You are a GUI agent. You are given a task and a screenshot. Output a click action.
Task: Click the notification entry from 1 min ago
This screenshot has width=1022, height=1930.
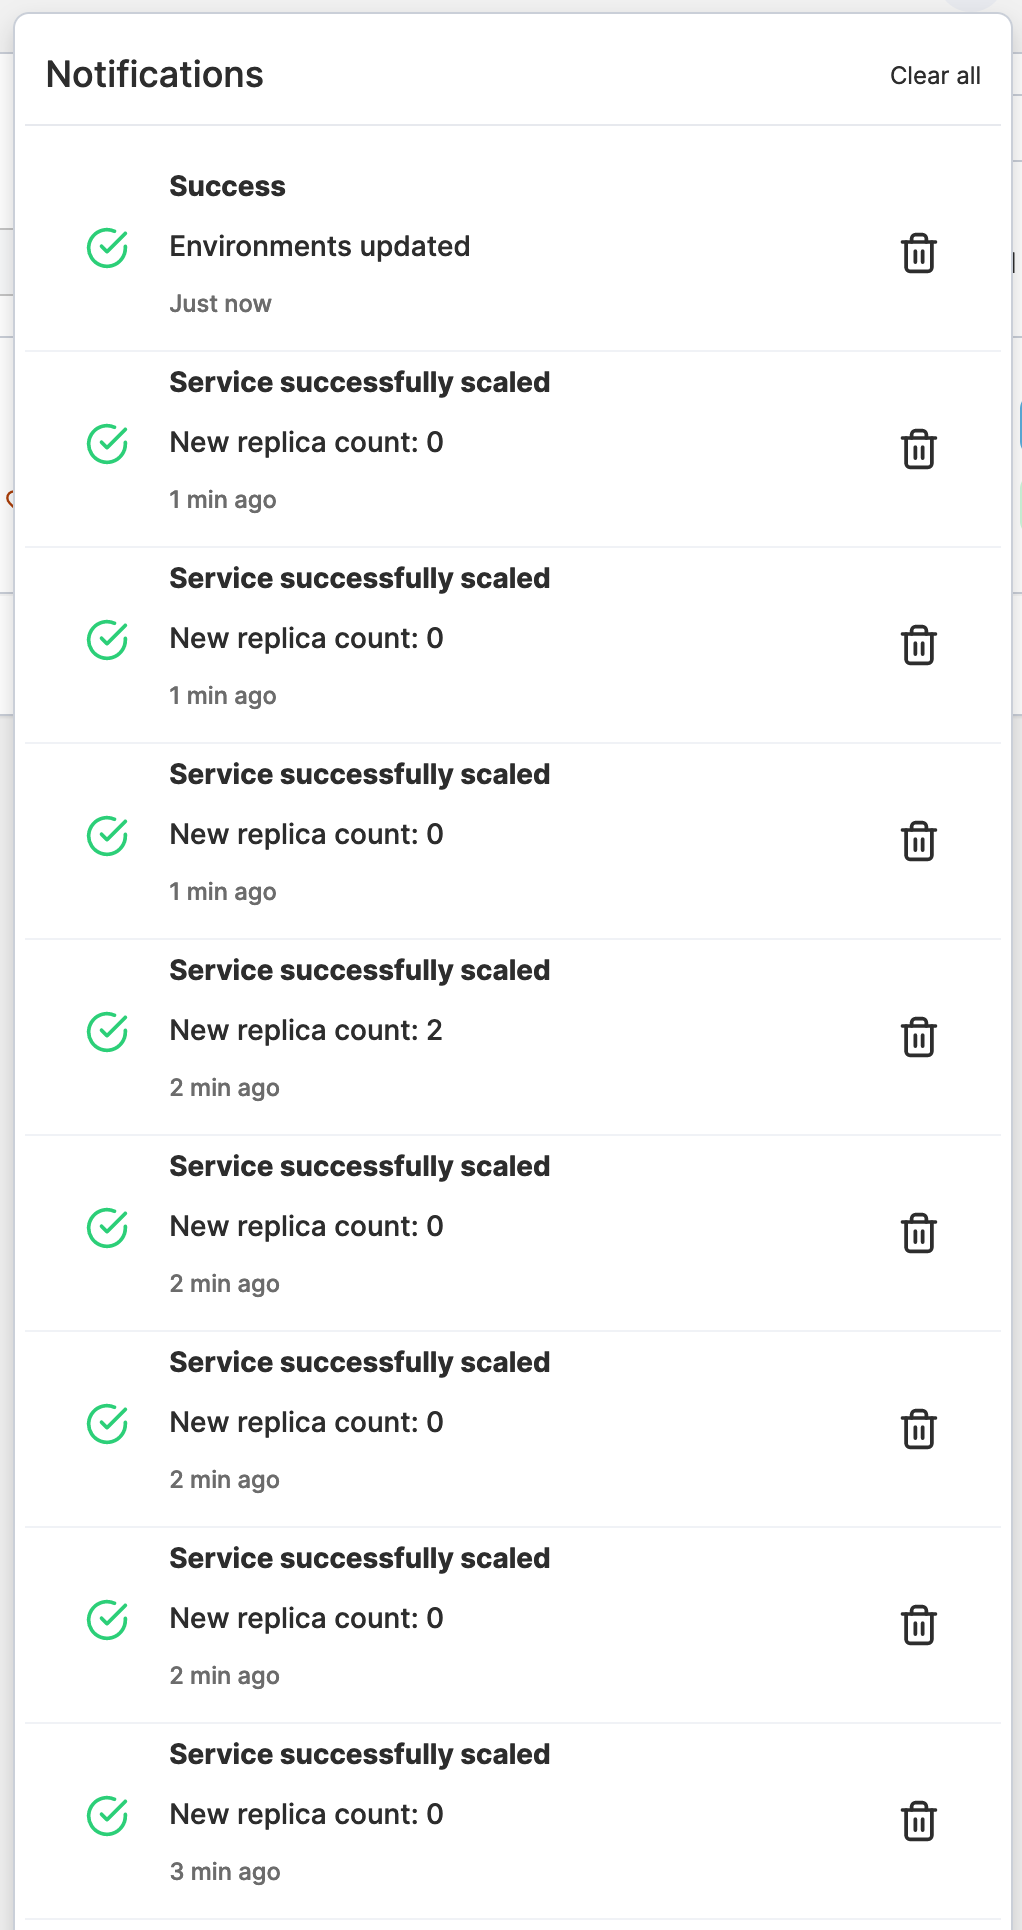pyautogui.click(x=400, y=442)
